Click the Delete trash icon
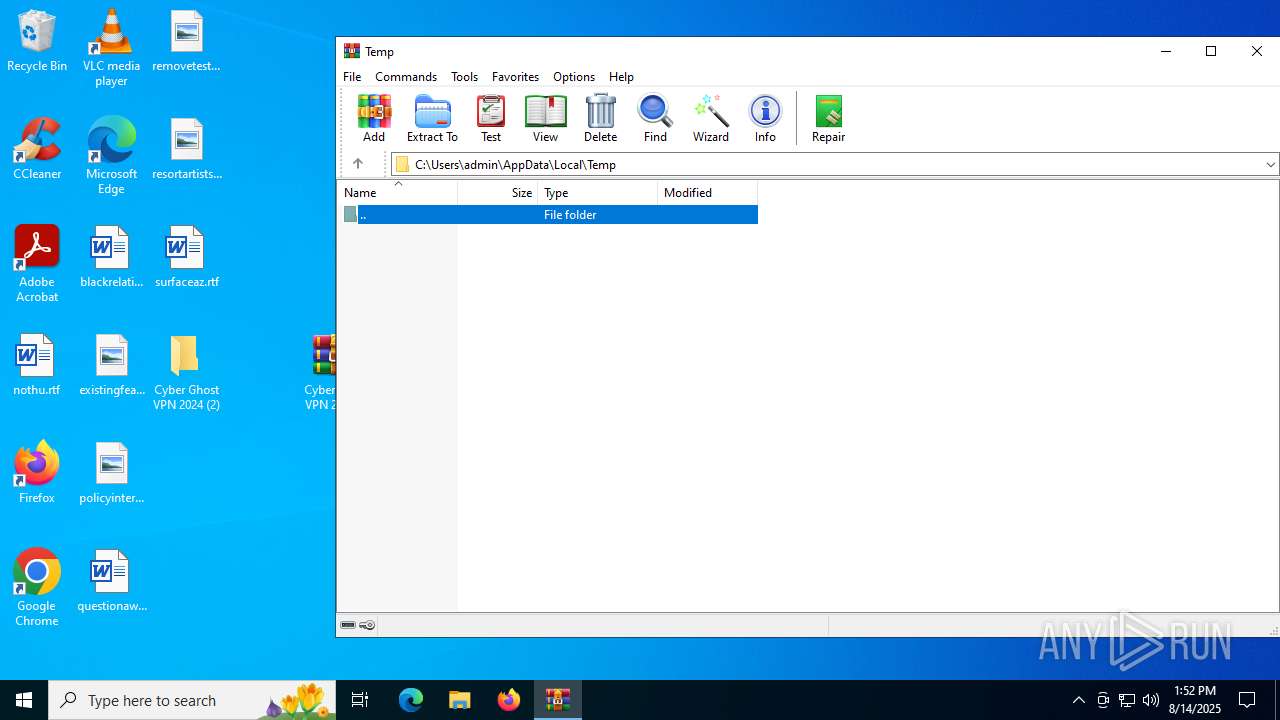 click(600, 118)
